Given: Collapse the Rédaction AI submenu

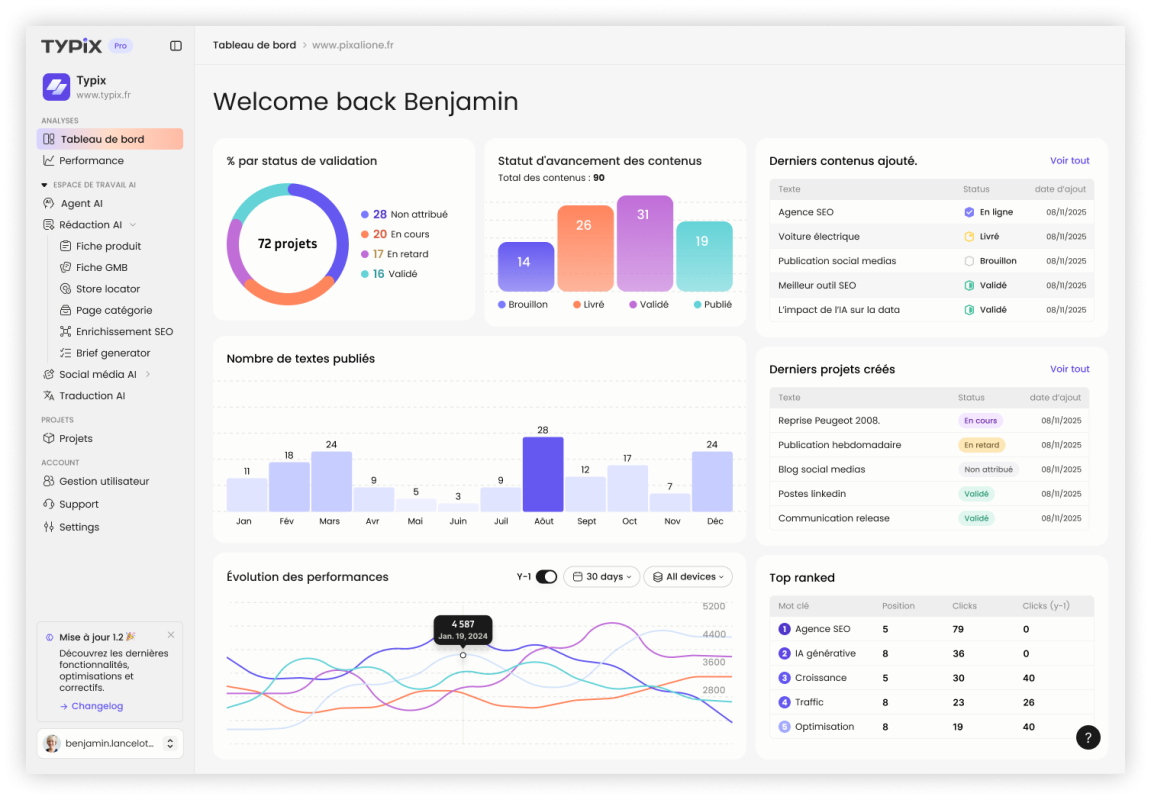Looking at the screenshot, I should (x=133, y=225).
